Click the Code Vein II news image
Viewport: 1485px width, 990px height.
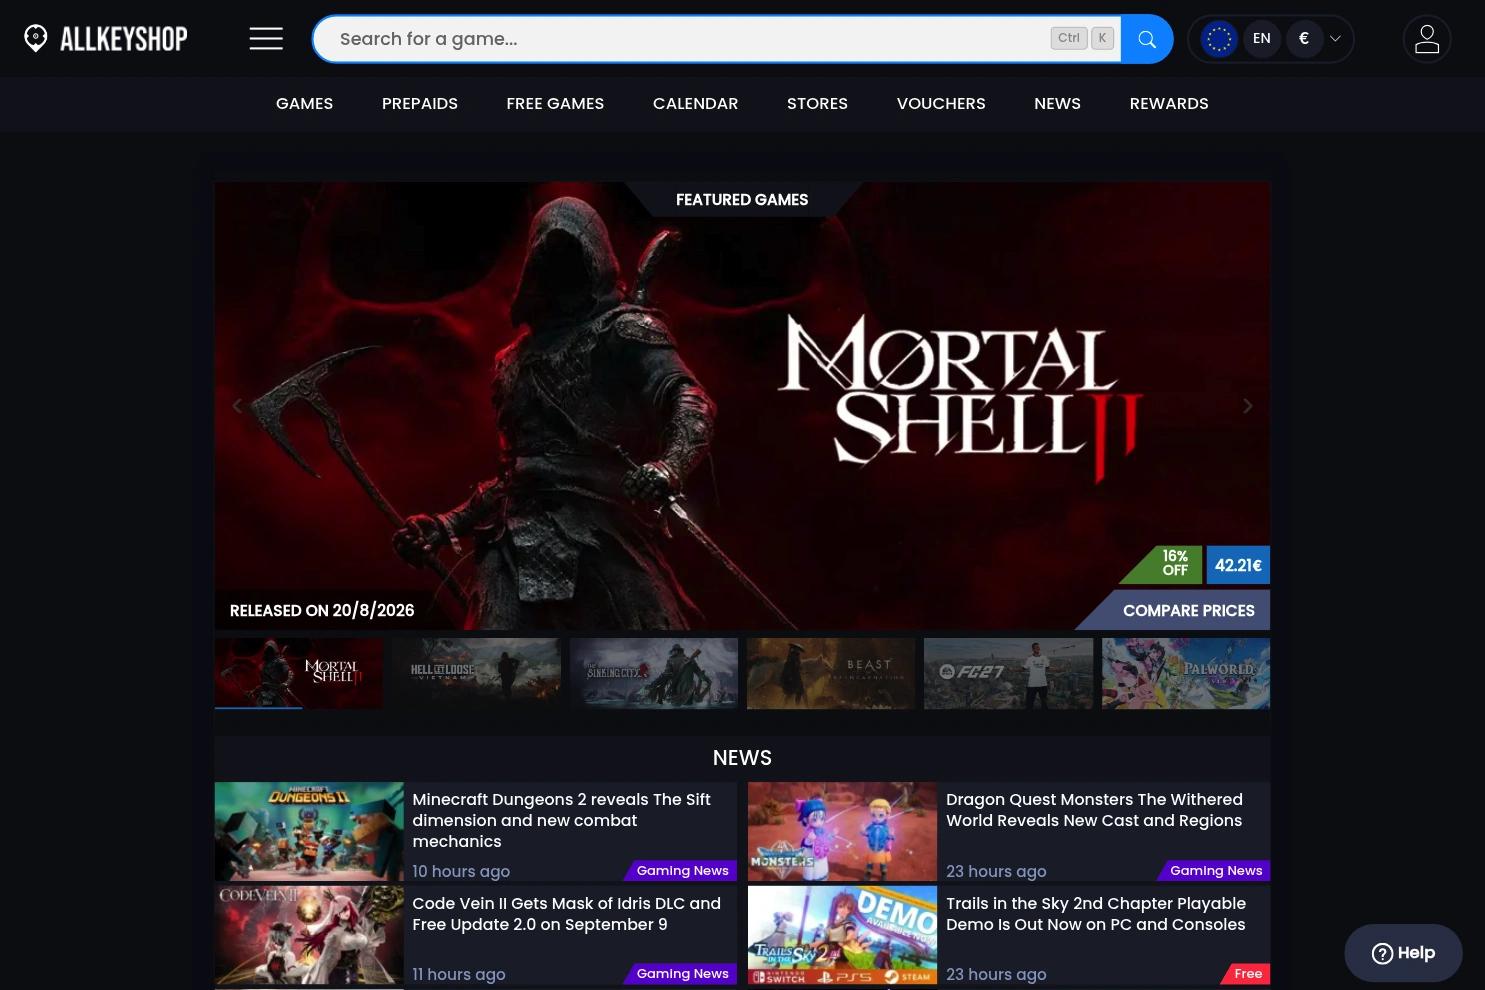(x=309, y=935)
